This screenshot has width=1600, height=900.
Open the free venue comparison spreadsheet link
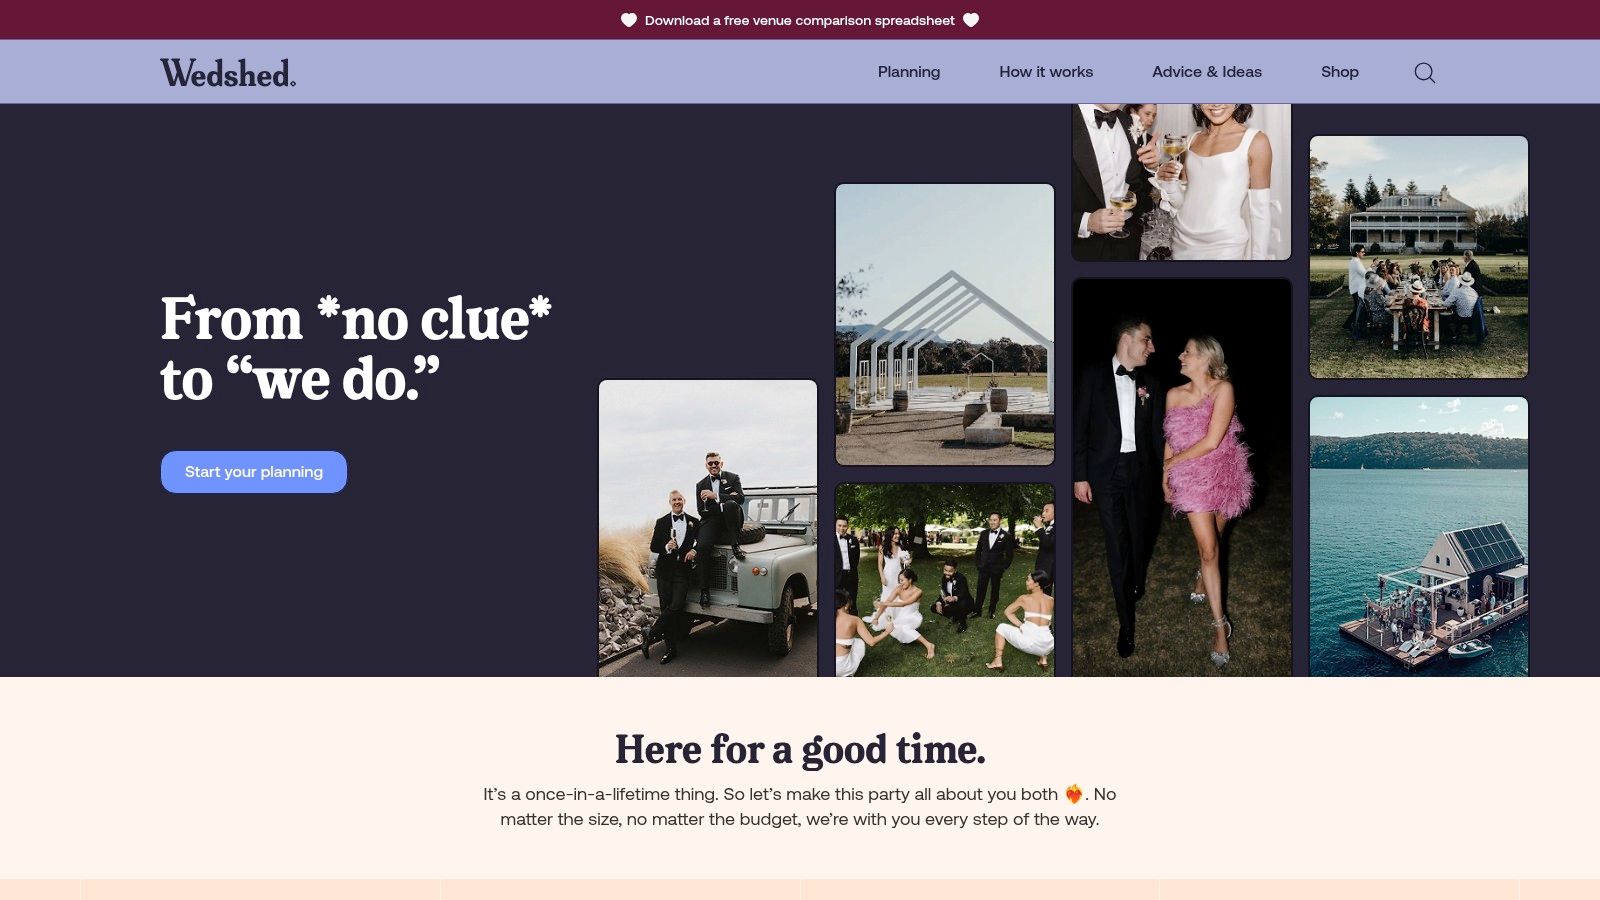799,20
